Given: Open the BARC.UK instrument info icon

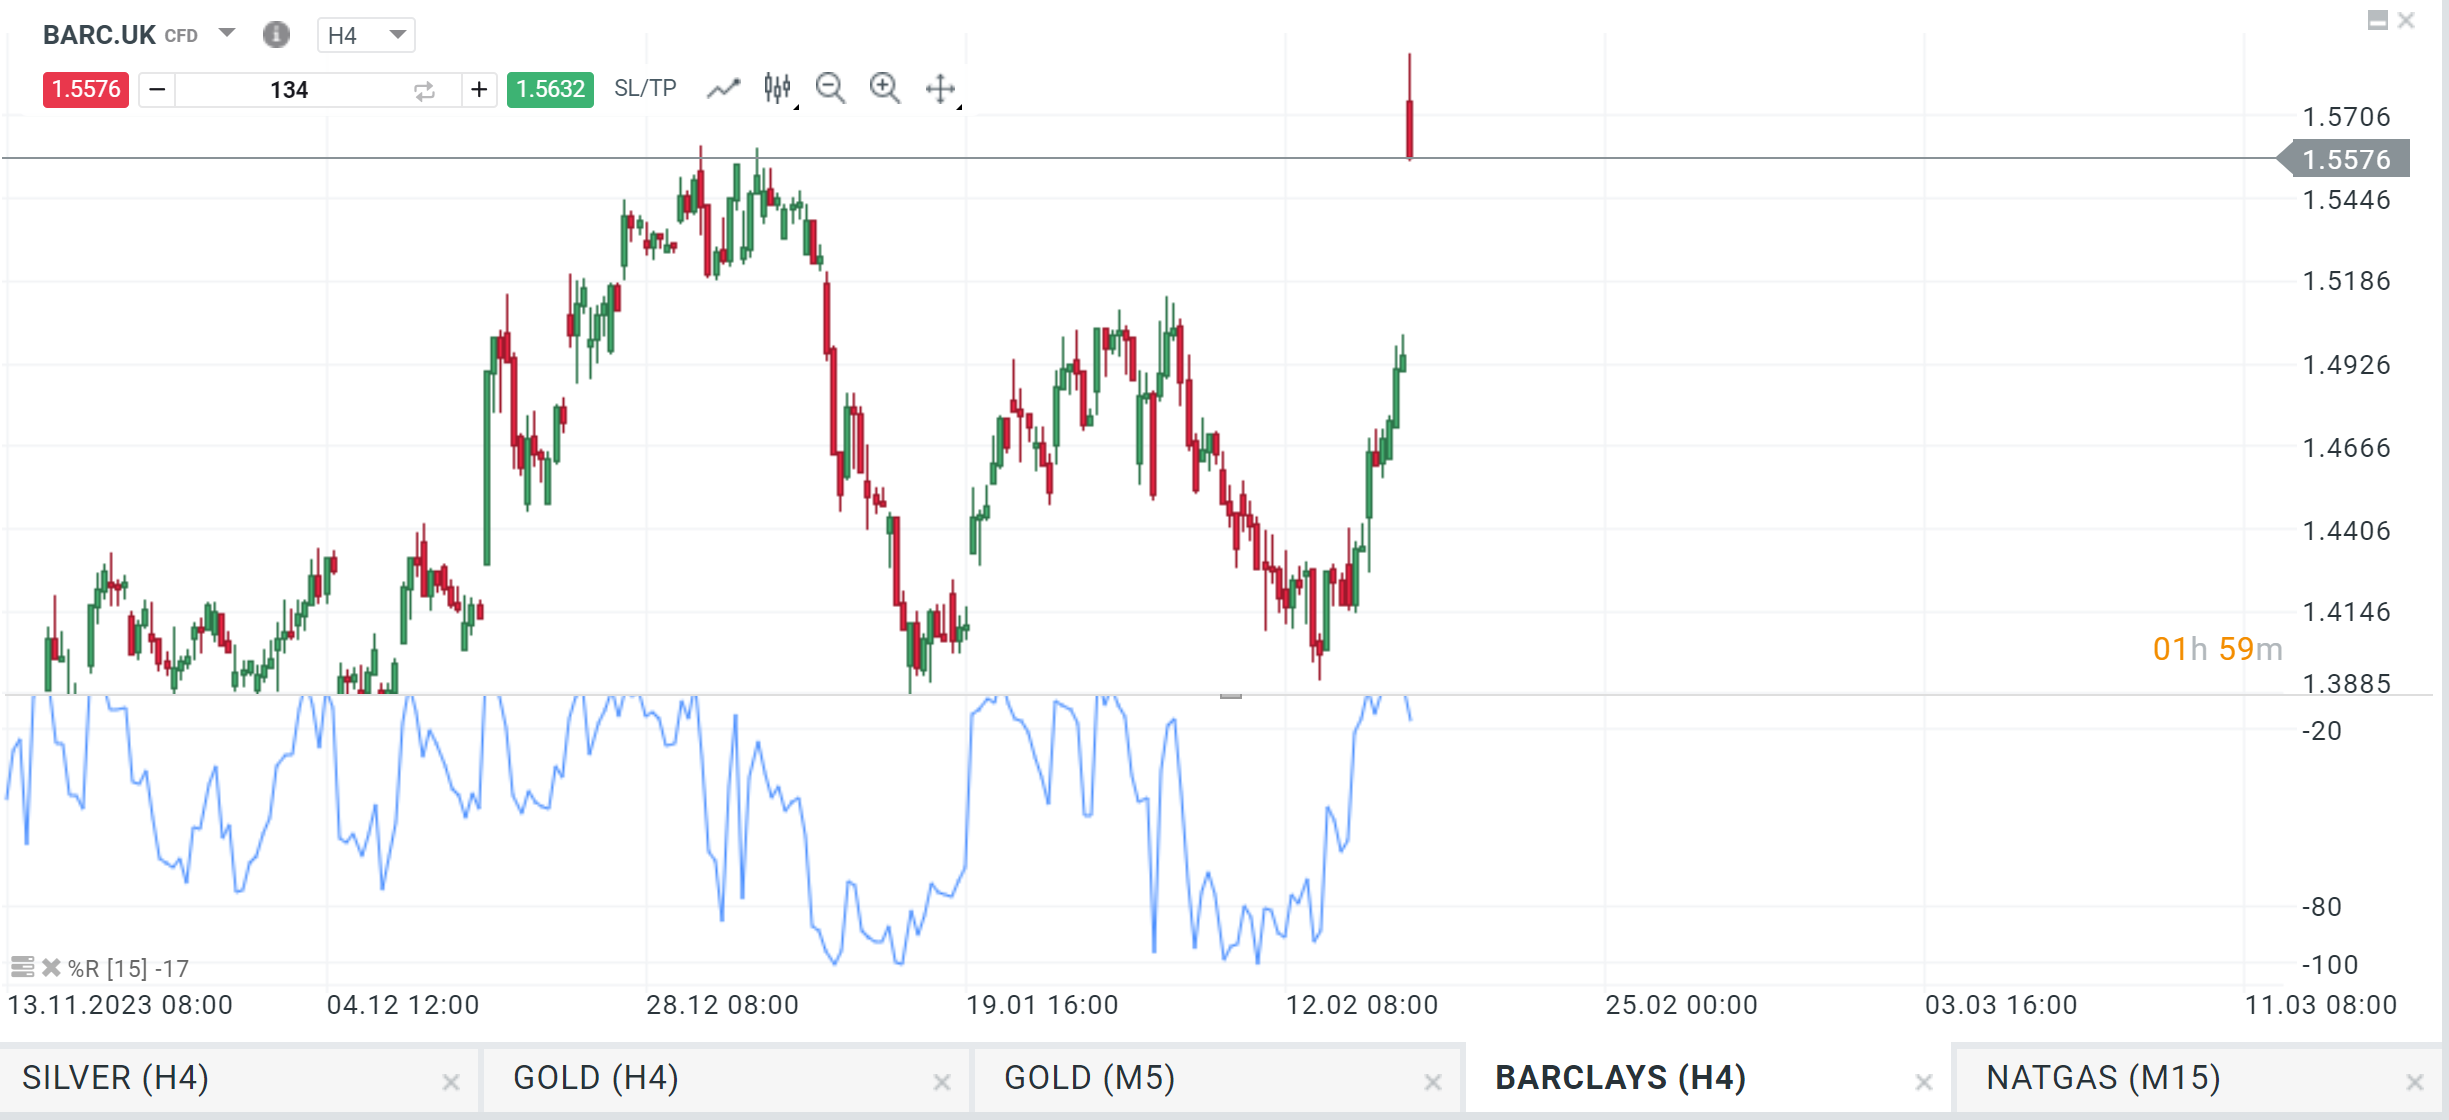Looking at the screenshot, I should pos(276,34).
